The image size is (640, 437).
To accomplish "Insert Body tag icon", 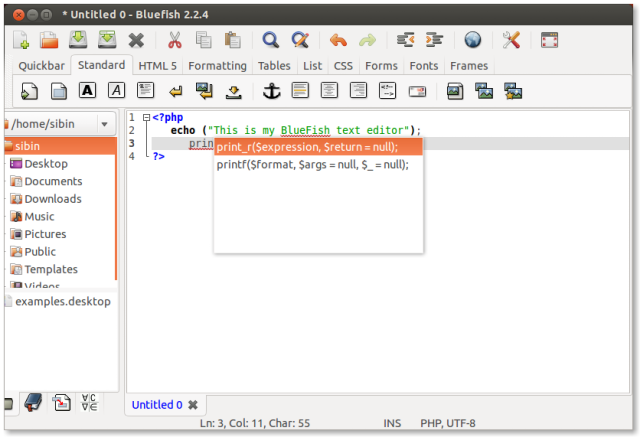I will tap(59, 91).
